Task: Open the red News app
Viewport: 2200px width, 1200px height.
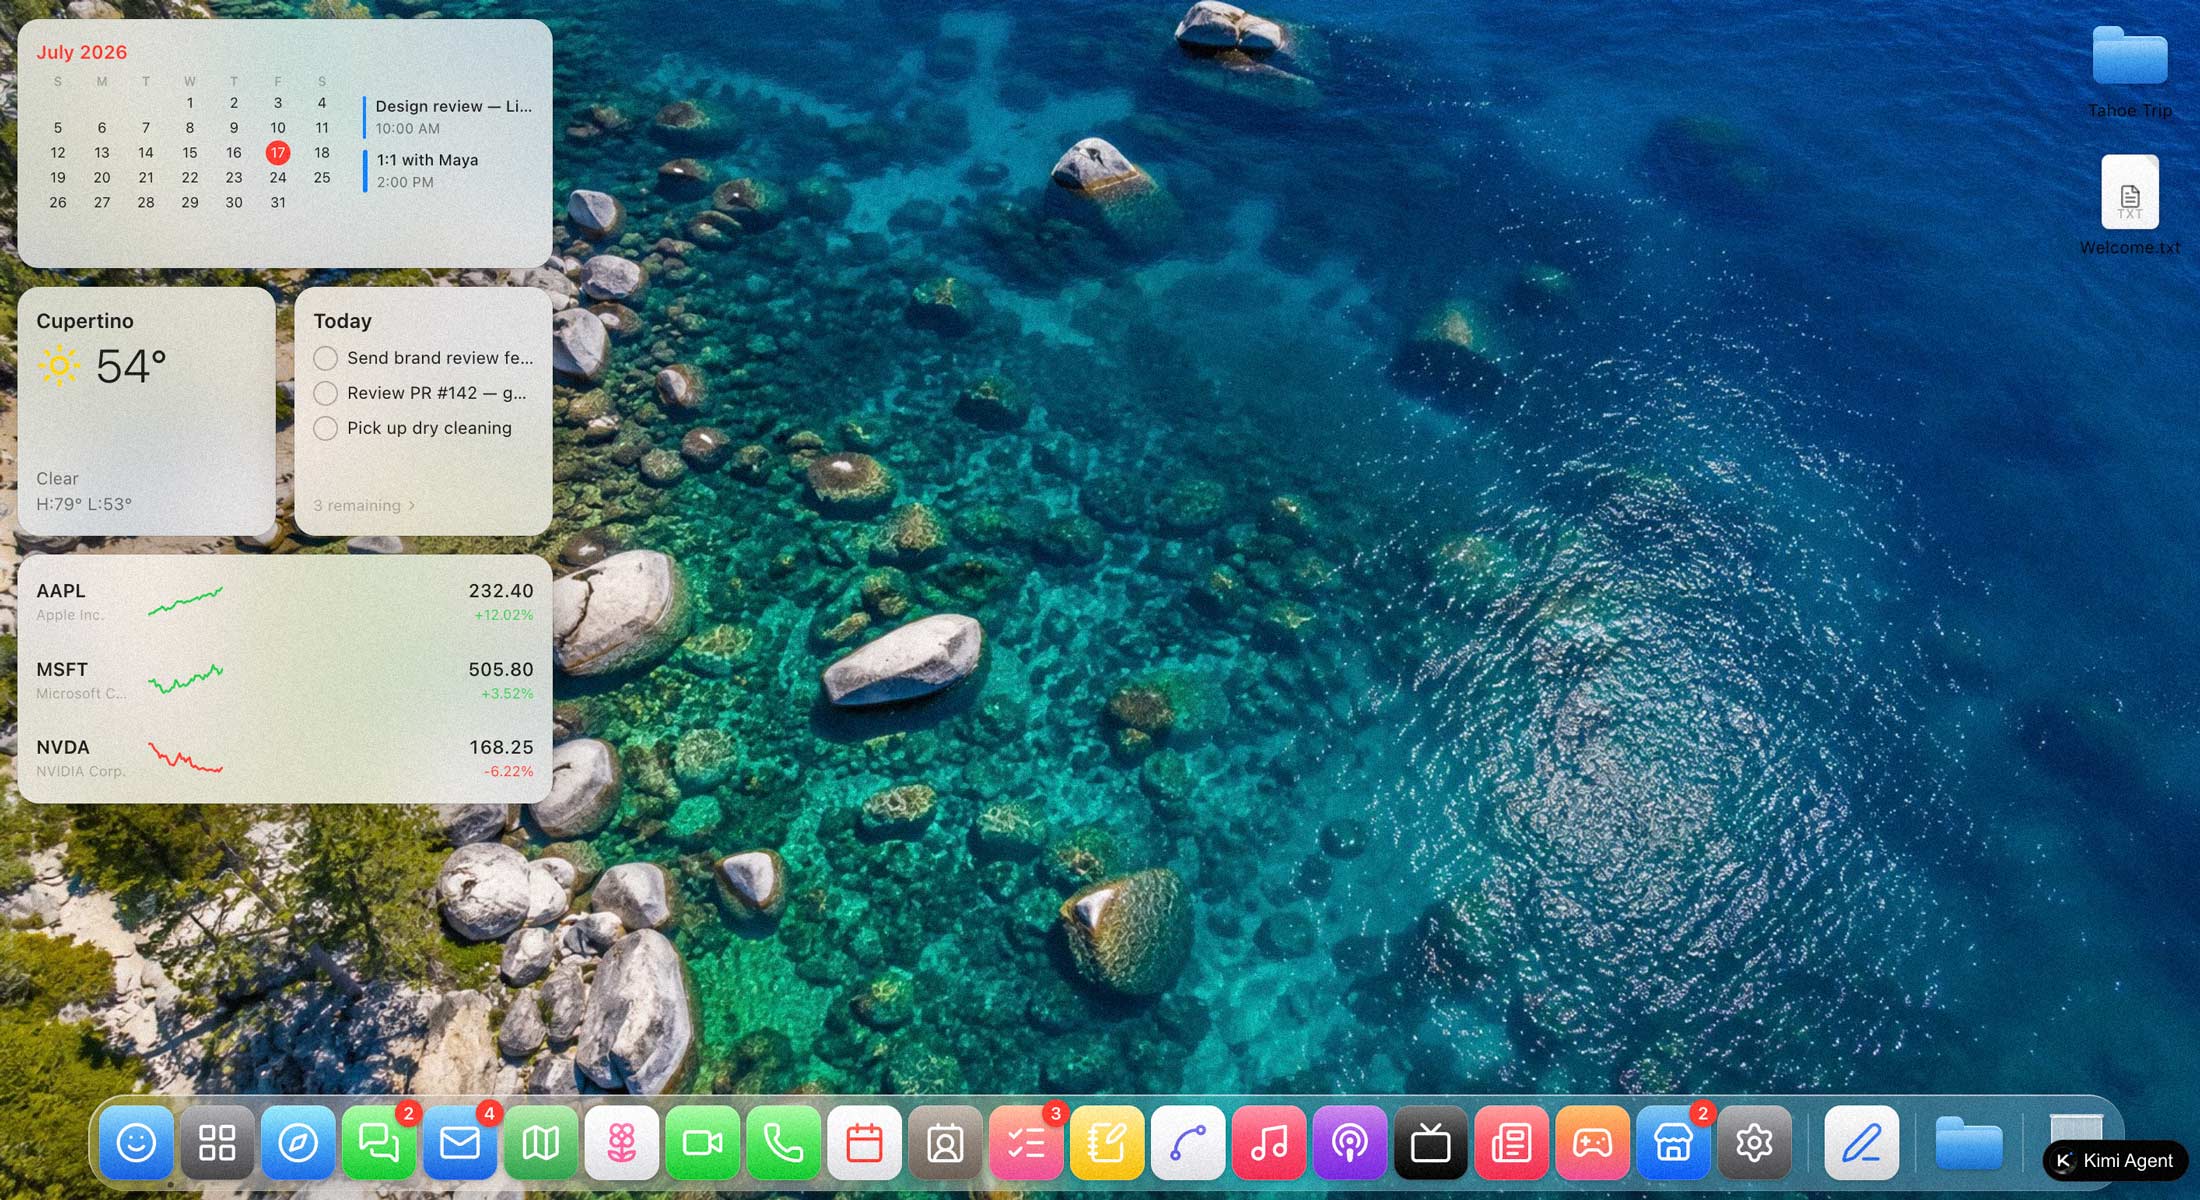Action: click(x=1512, y=1142)
